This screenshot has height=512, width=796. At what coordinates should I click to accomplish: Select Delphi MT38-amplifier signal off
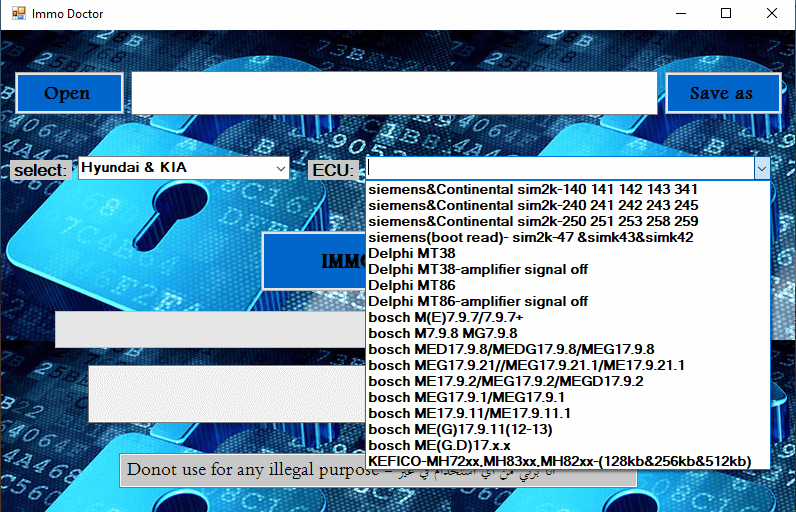[x=478, y=269]
